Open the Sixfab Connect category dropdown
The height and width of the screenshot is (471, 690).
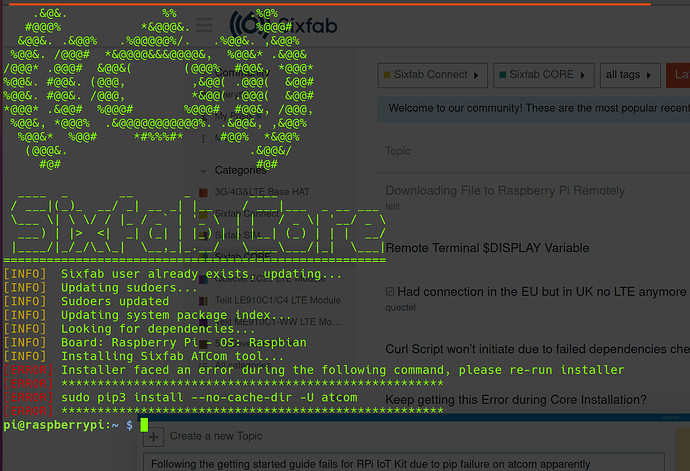pos(433,75)
